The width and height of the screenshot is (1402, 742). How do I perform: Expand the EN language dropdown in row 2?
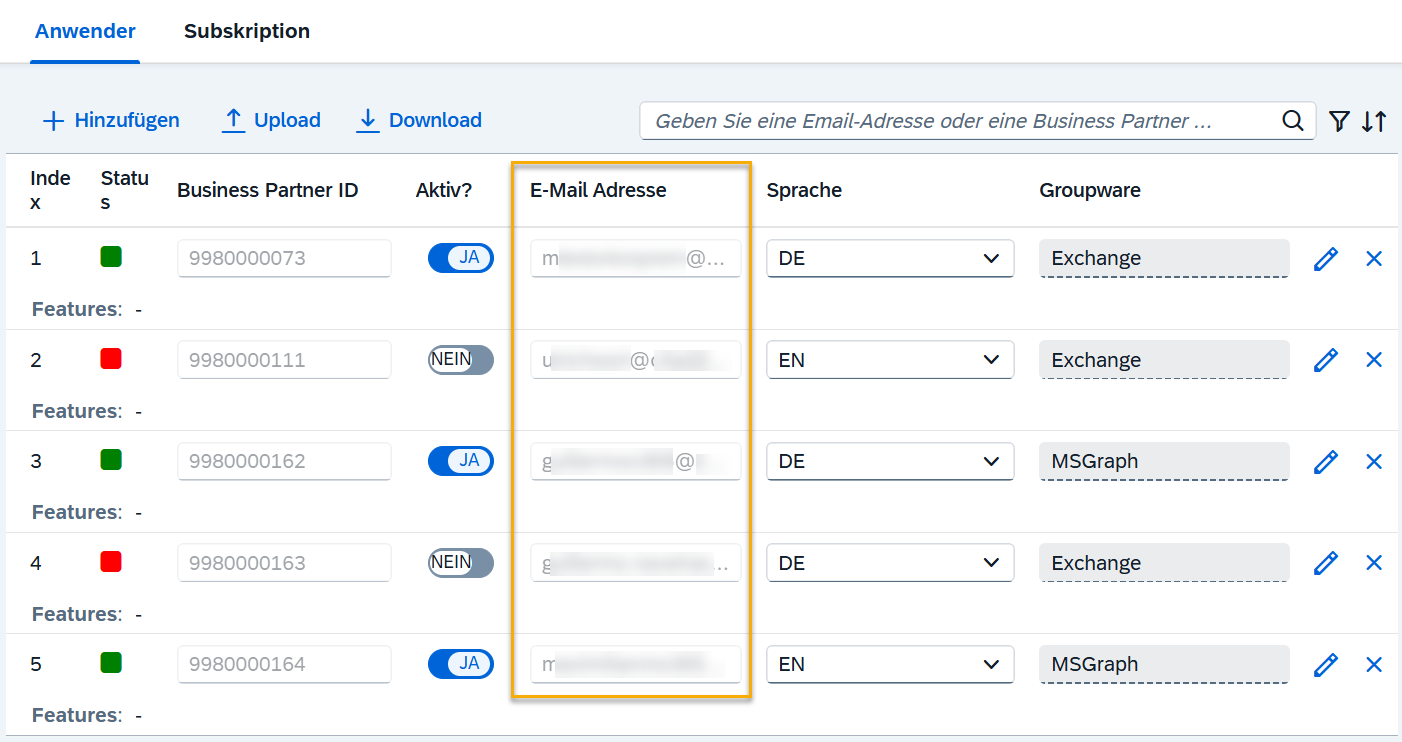[x=890, y=360]
